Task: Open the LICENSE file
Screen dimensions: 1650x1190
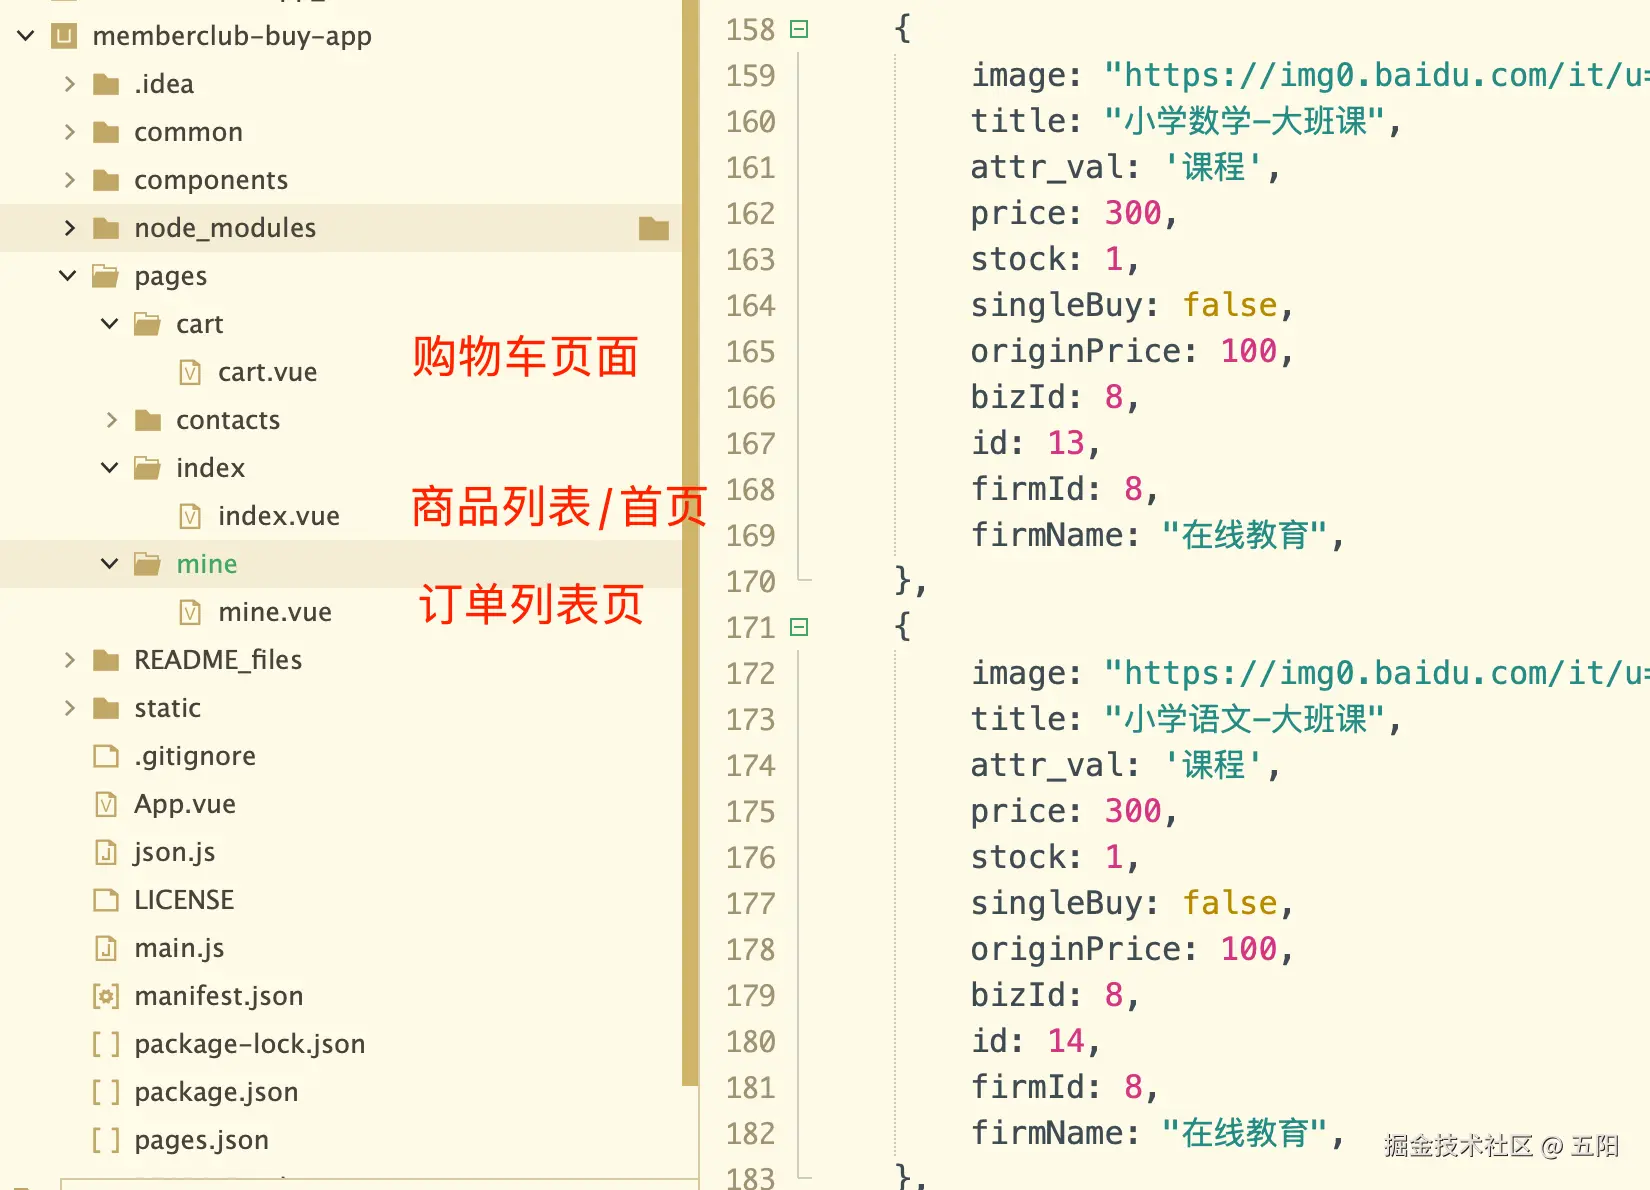Action: [x=184, y=900]
